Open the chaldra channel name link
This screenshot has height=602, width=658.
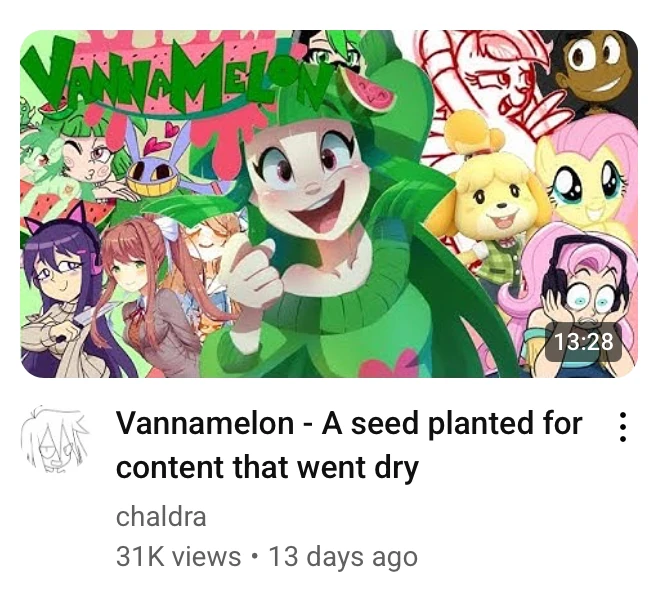point(161,516)
